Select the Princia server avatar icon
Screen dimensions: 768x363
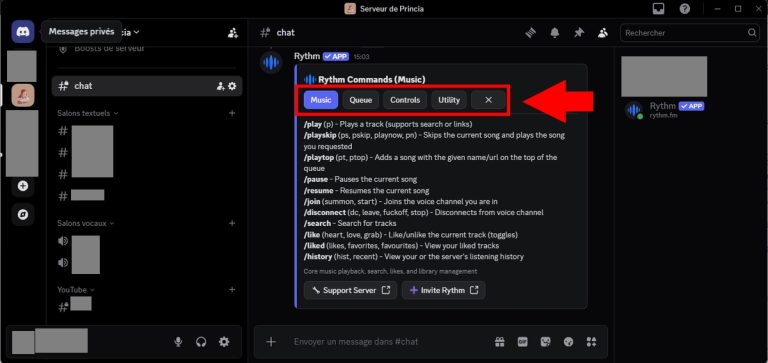coord(23,96)
